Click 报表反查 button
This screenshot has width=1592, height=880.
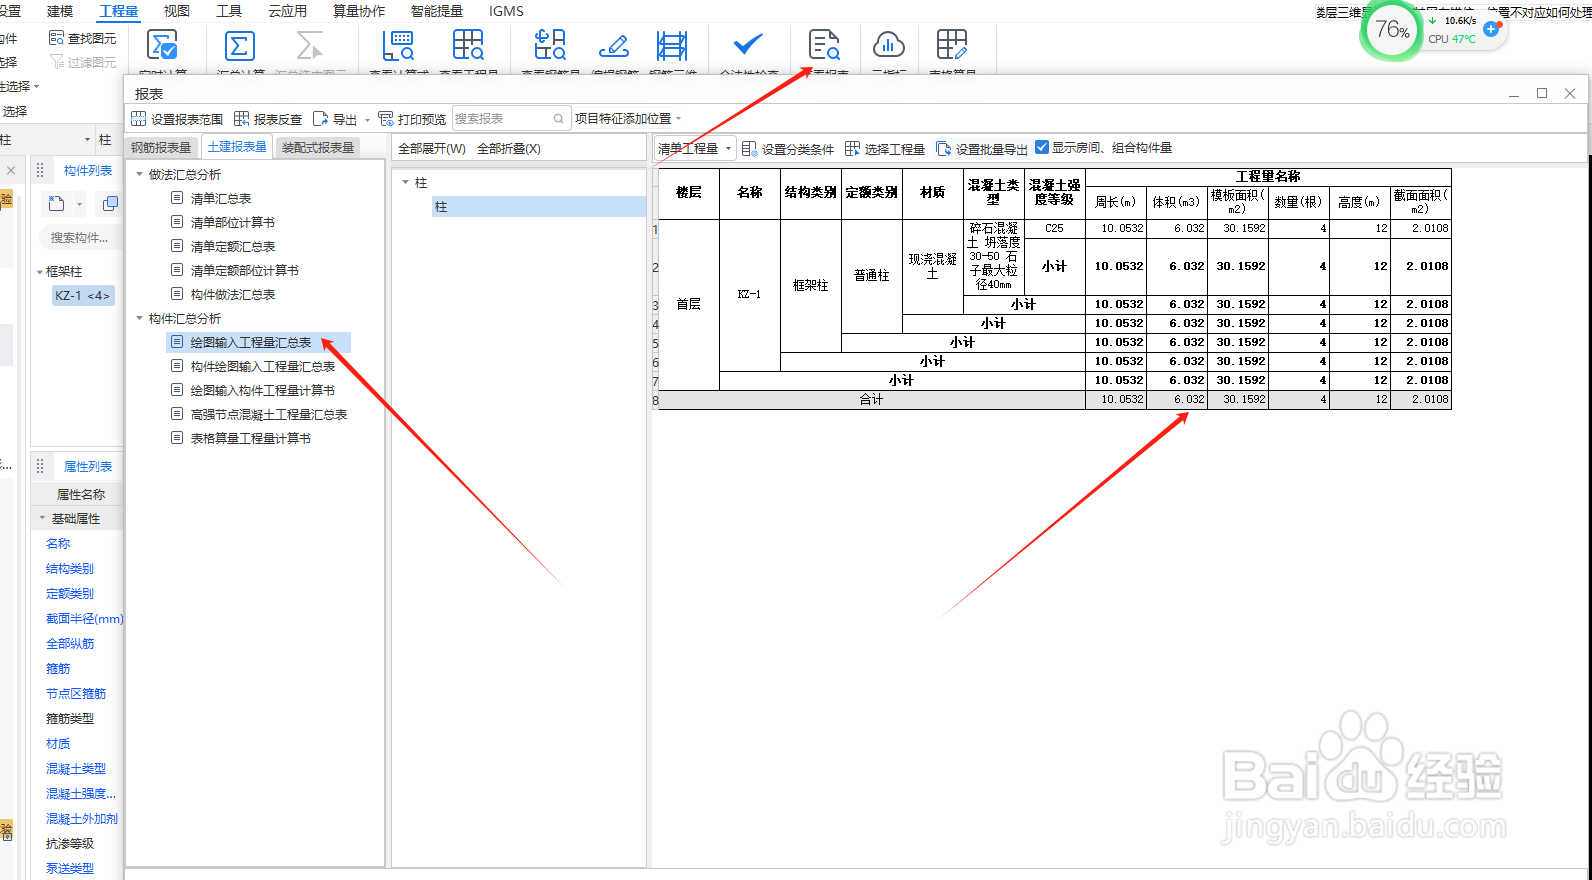(x=268, y=119)
